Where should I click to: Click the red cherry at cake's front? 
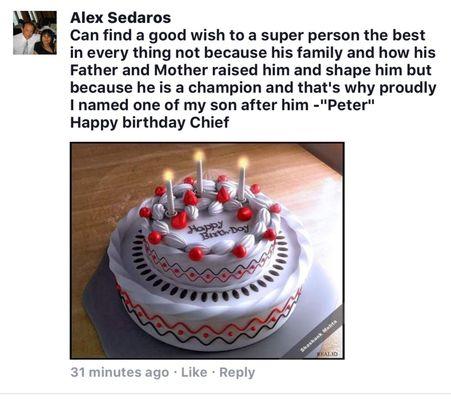196,254
